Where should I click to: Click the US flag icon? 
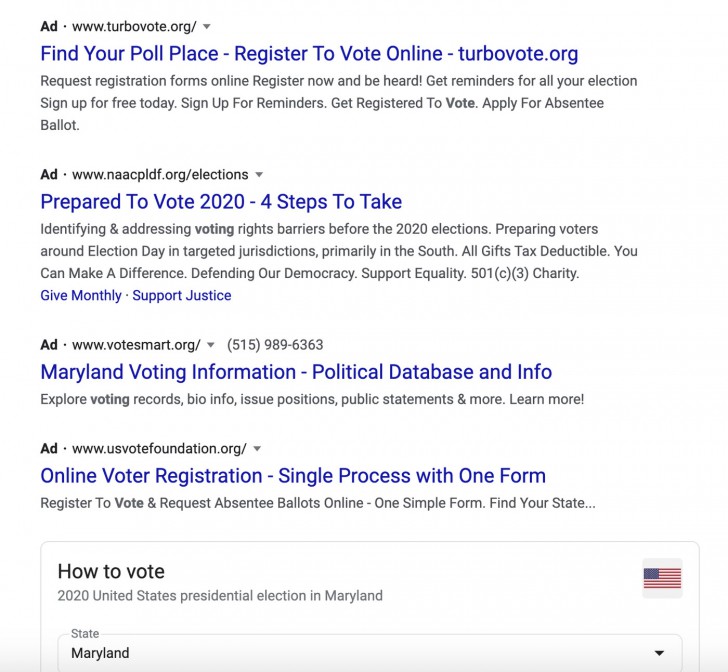(x=662, y=578)
